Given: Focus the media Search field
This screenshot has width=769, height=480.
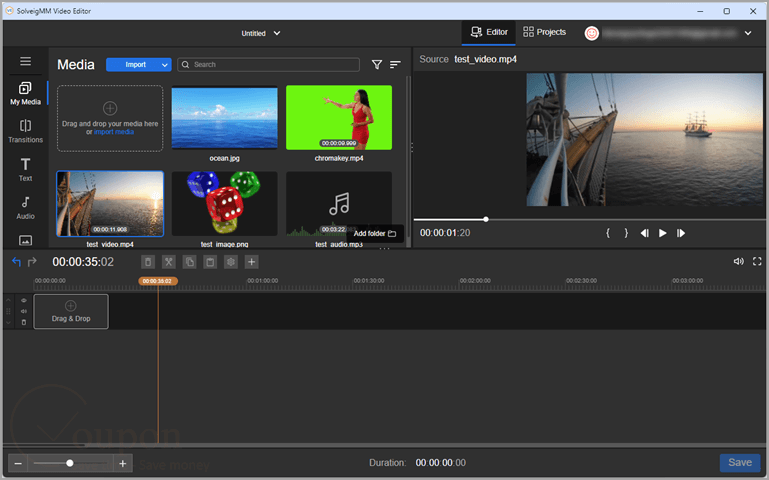Looking at the screenshot, I should point(268,65).
